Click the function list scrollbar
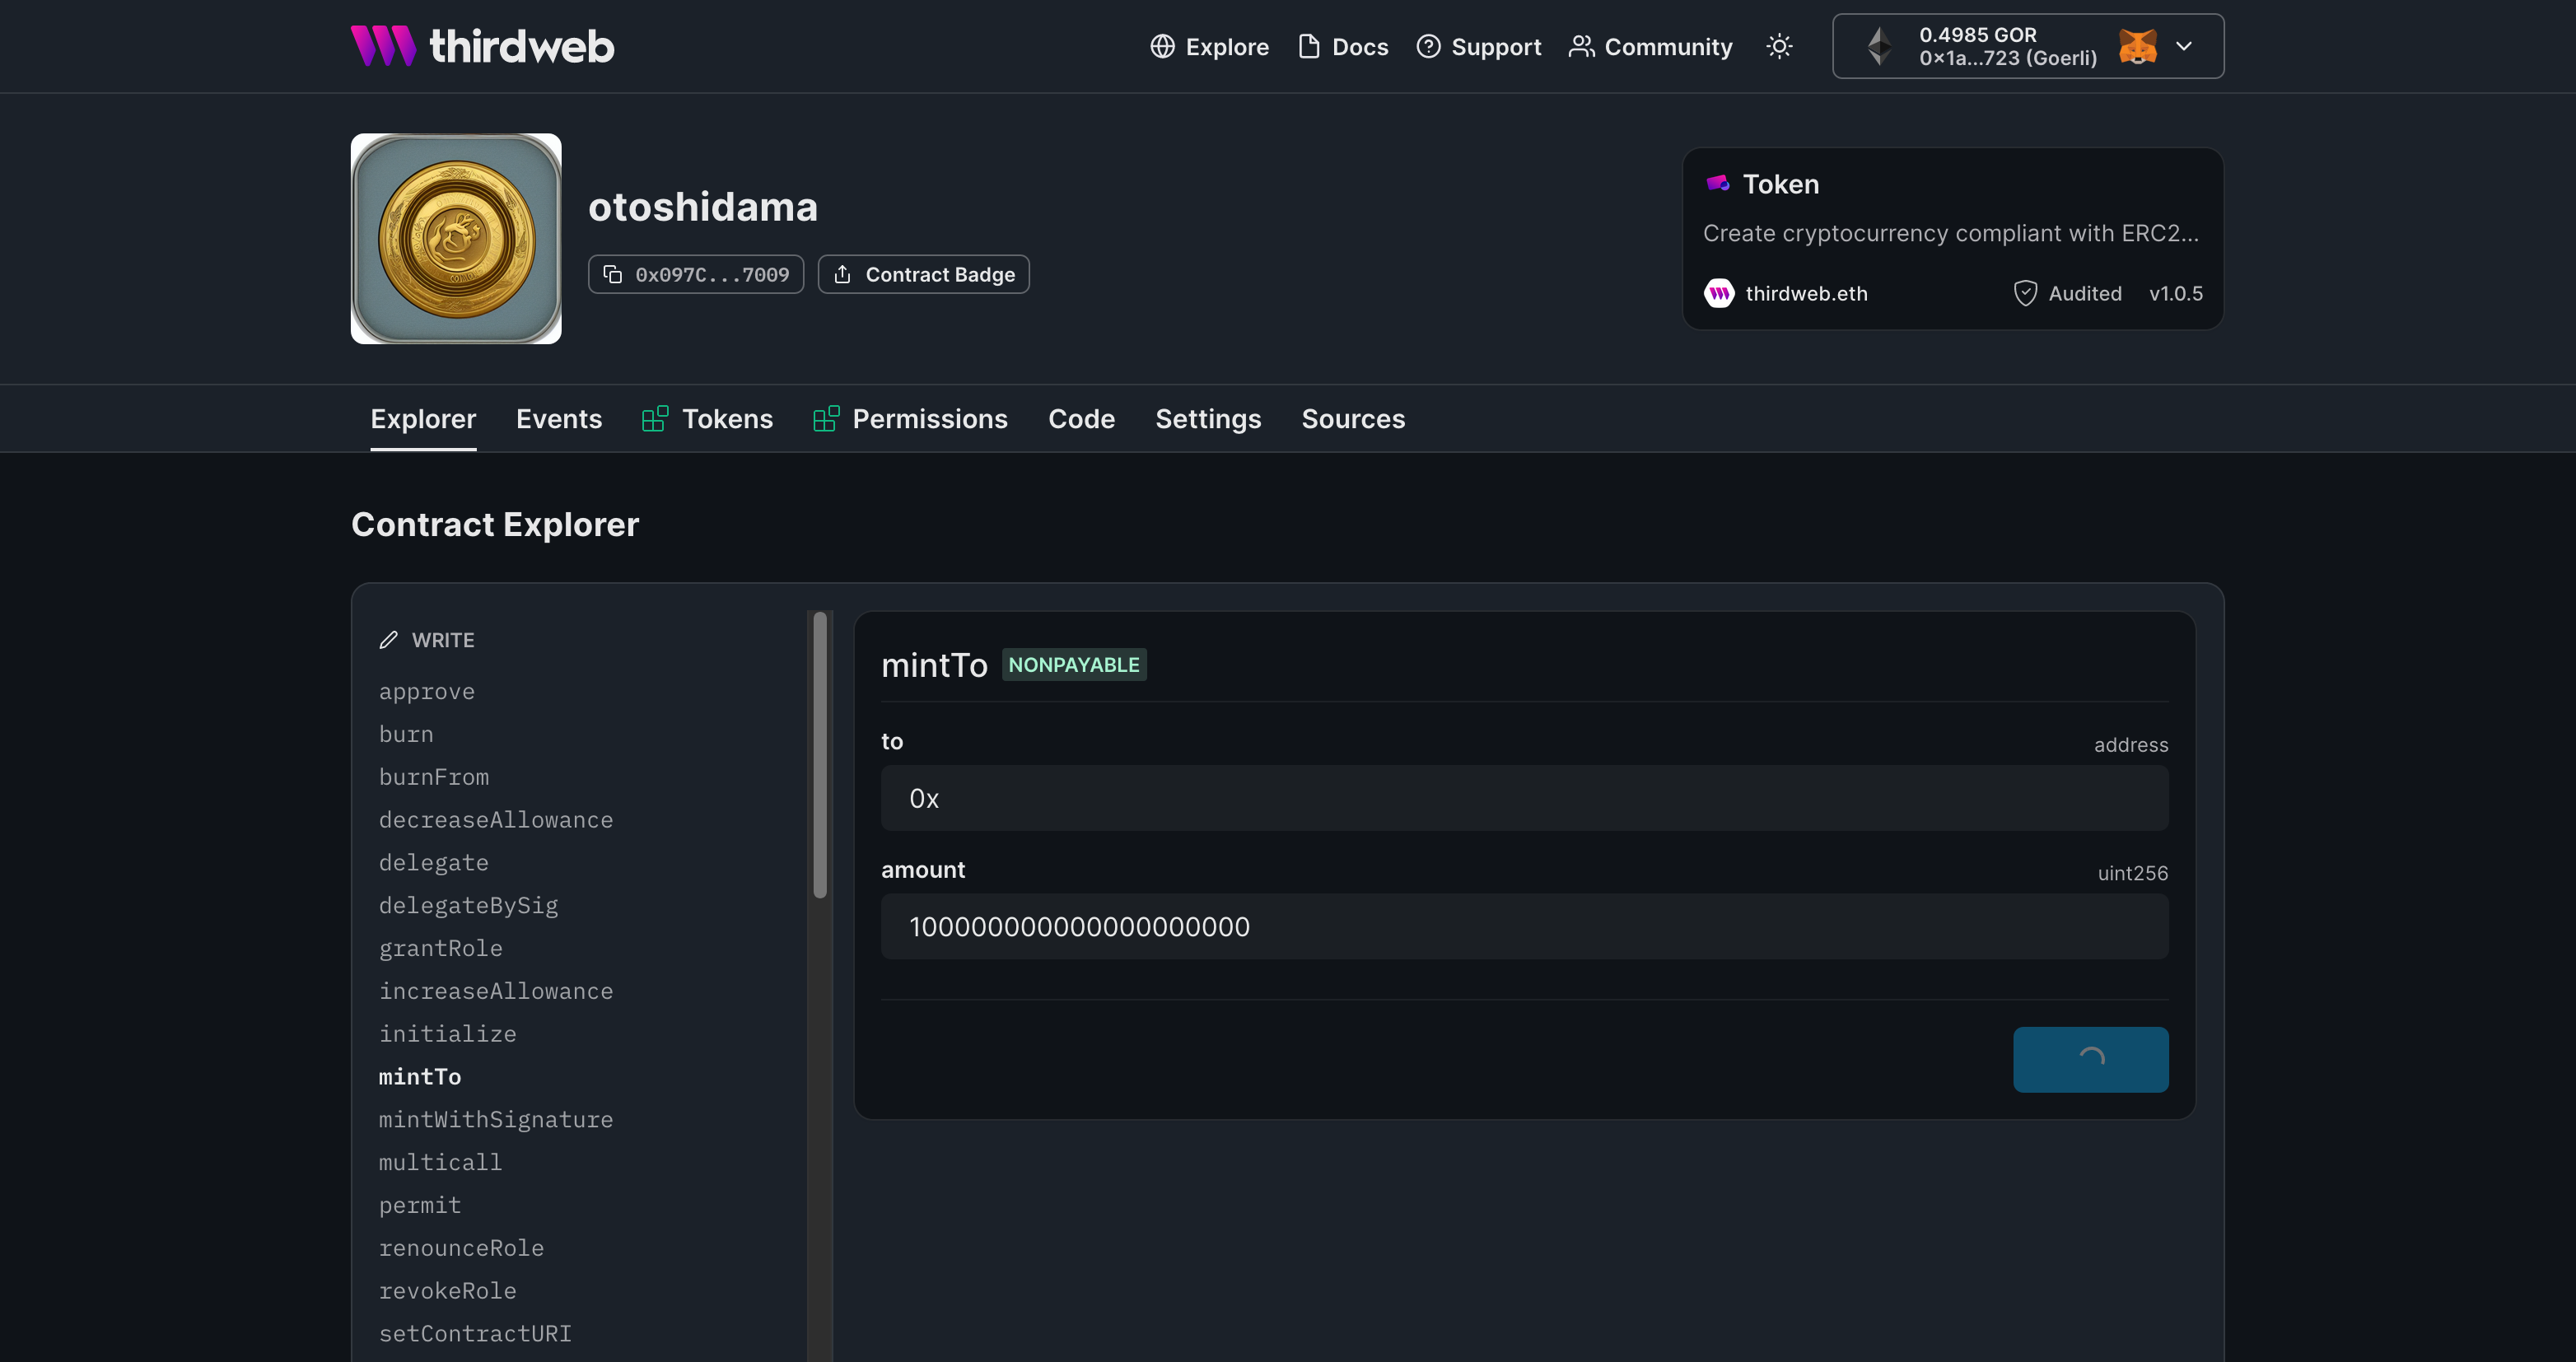 pos(820,755)
